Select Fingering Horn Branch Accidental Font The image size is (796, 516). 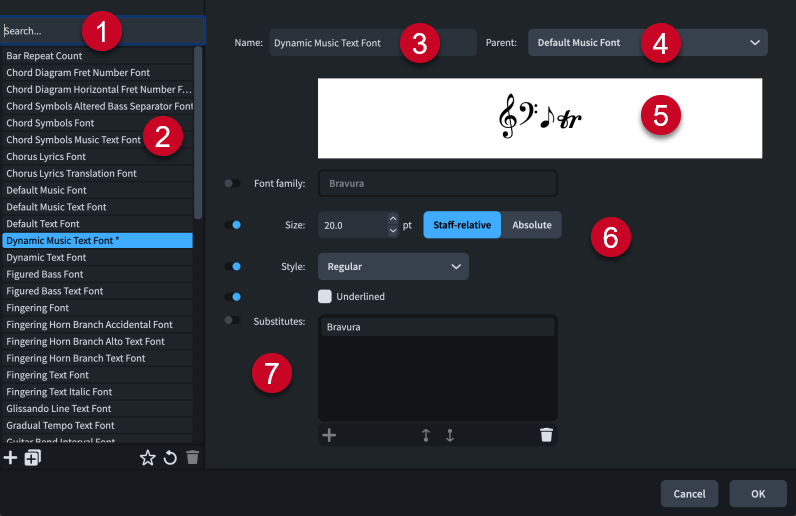(x=97, y=325)
